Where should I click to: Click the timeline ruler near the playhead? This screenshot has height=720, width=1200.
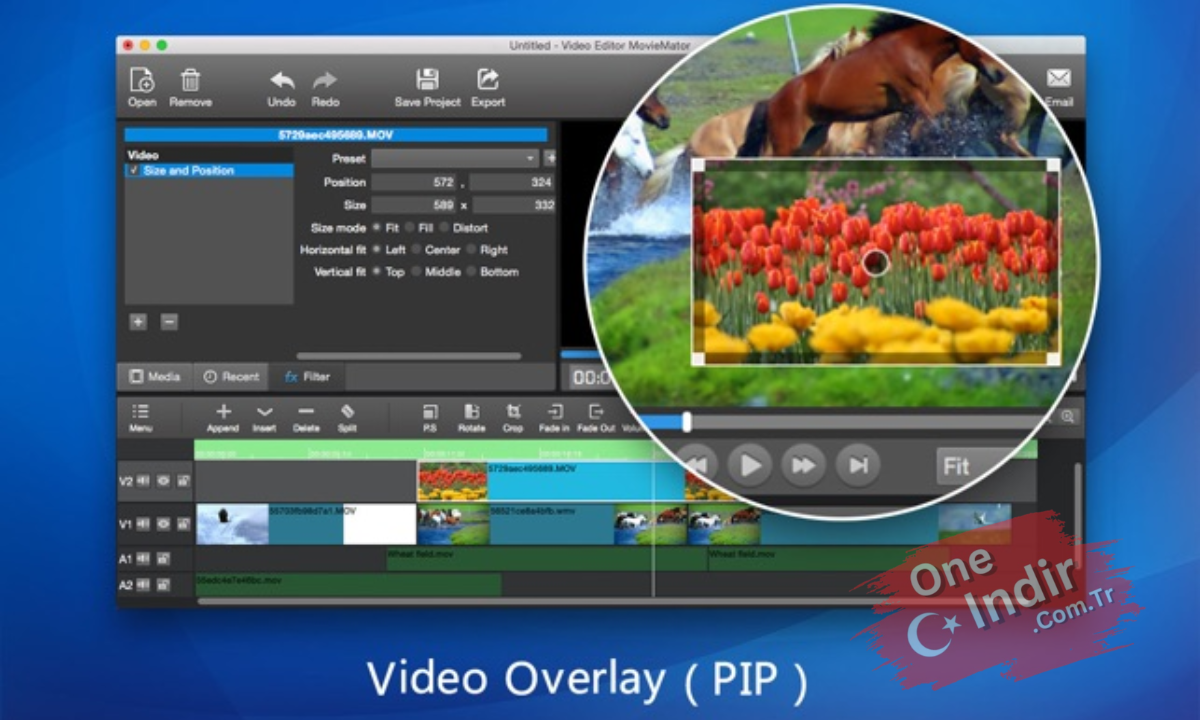point(654,450)
